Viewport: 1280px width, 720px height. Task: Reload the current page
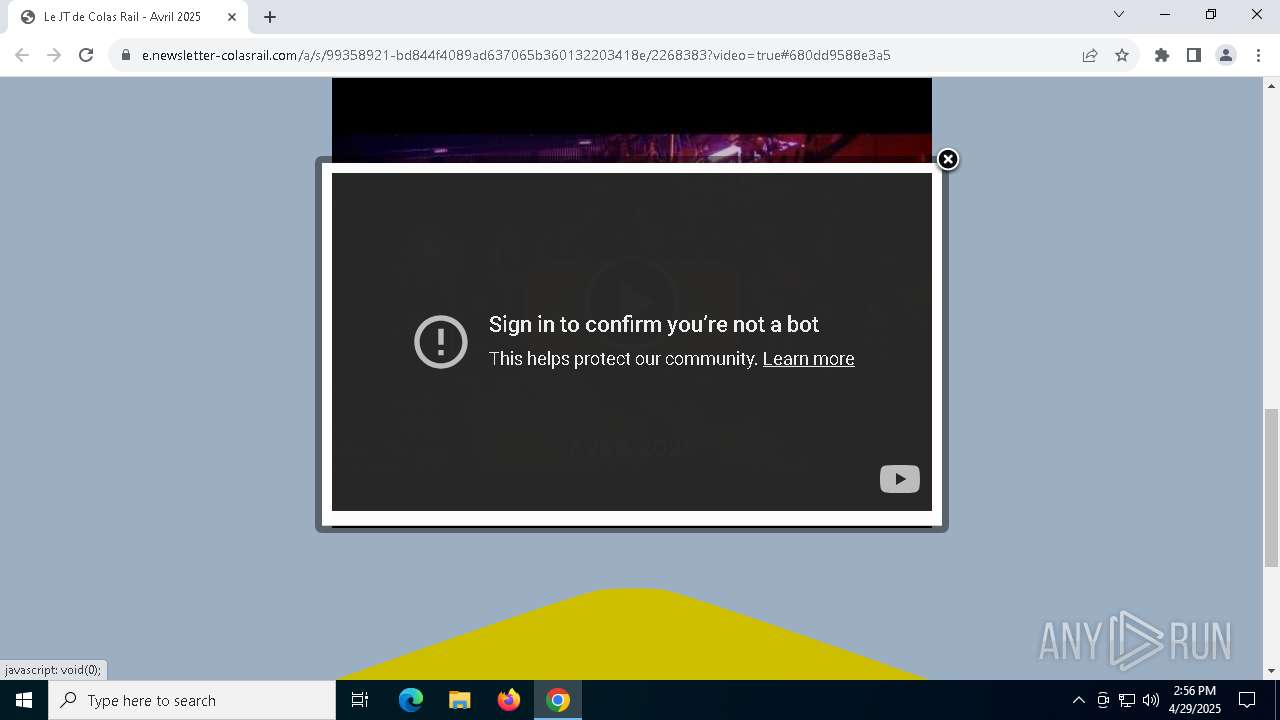tap(86, 55)
